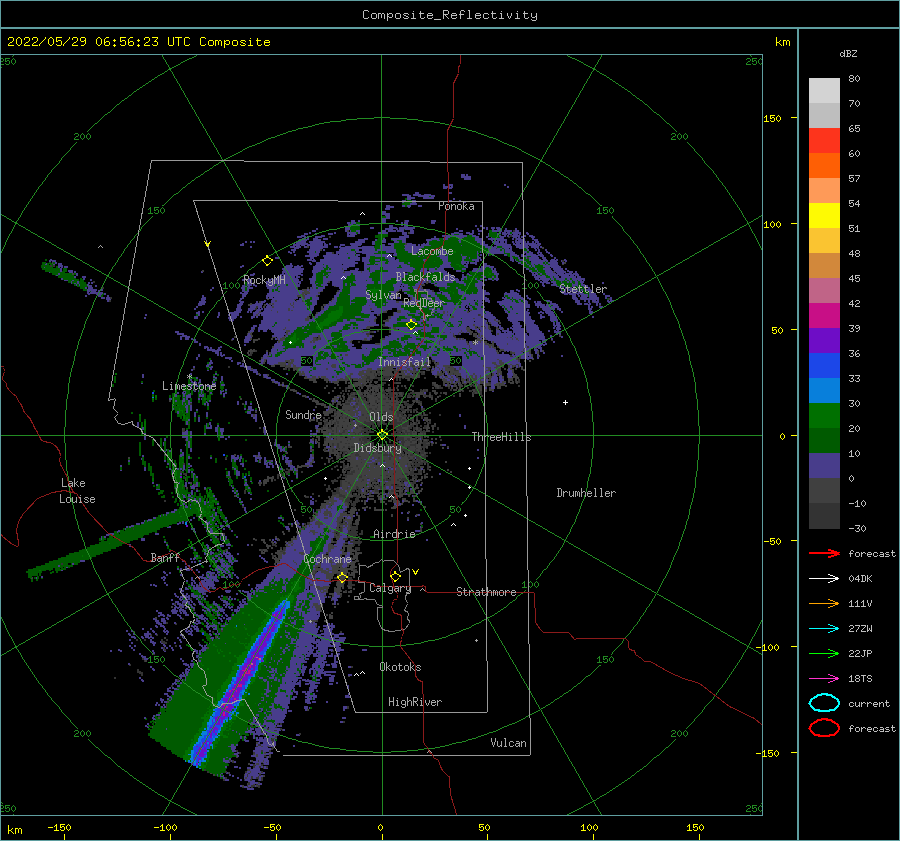Screen dimensions: 900x841
Task: Click the green 22JP arrow icon
Action: coord(824,653)
